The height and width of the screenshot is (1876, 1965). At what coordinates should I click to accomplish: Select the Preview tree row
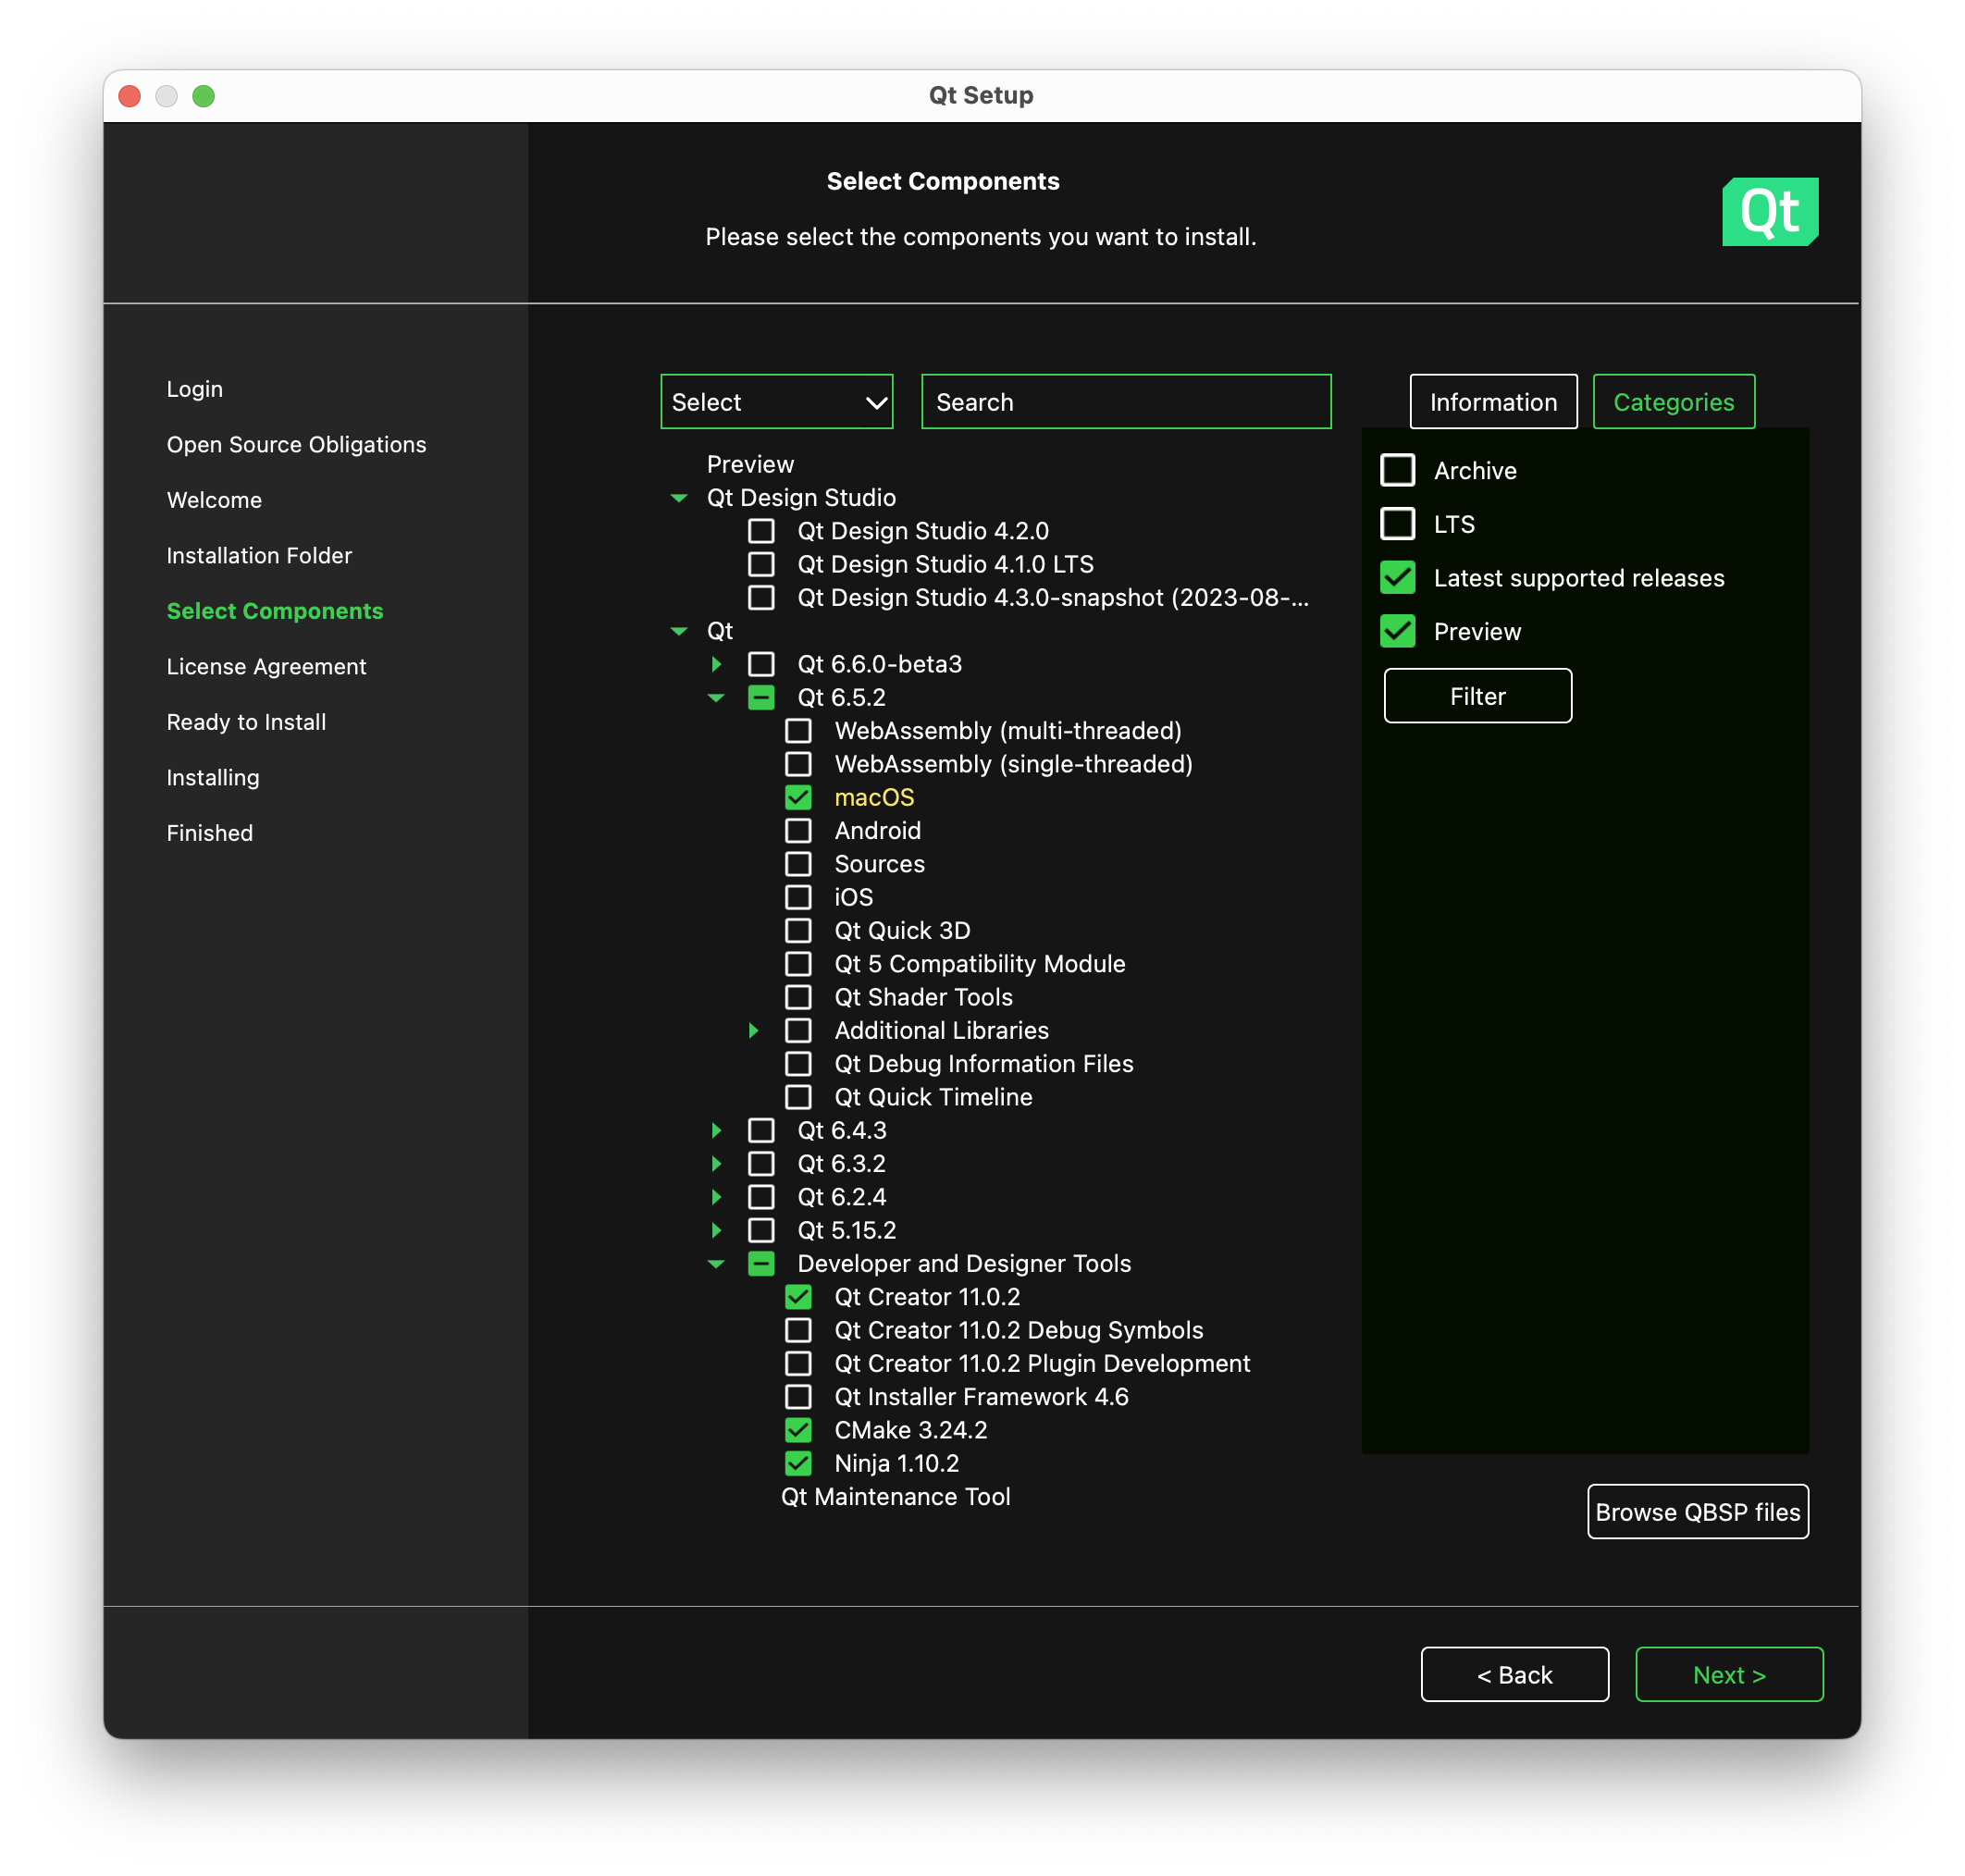pos(750,465)
